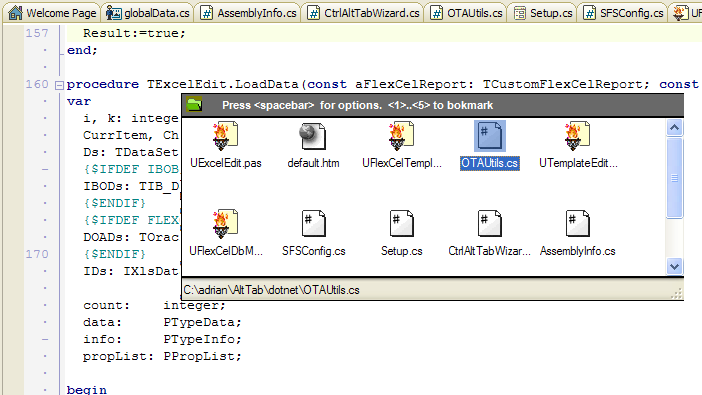Choose the UFlexCelDbM... file icon
The height and width of the screenshot is (395, 702).
click(225, 223)
